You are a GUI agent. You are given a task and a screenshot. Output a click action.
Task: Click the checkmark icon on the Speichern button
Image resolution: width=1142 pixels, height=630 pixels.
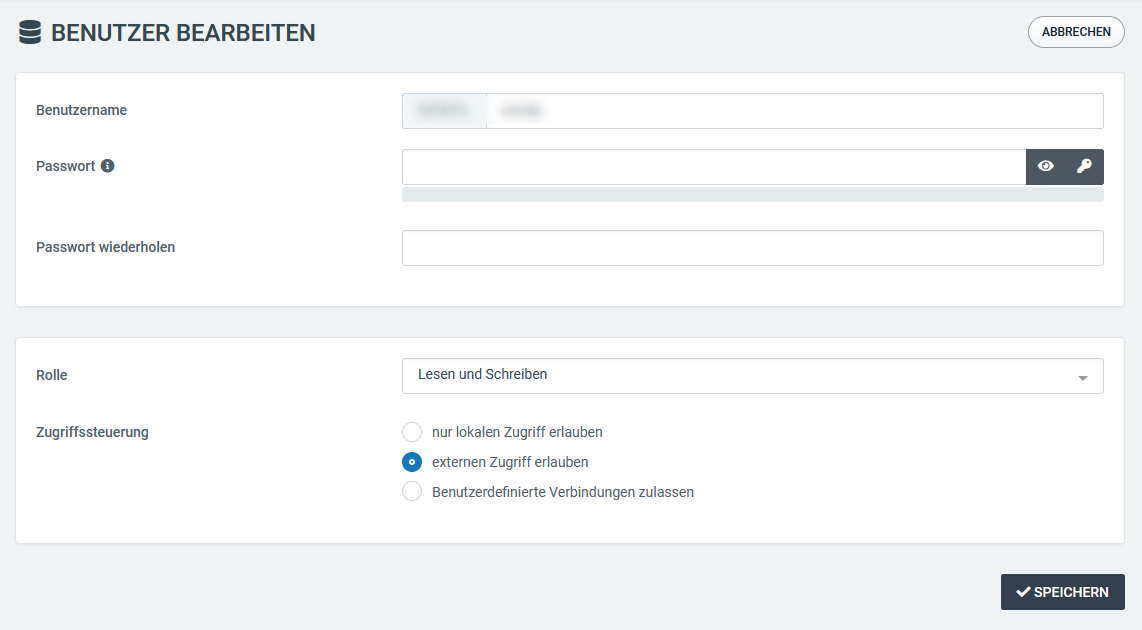tap(1023, 592)
